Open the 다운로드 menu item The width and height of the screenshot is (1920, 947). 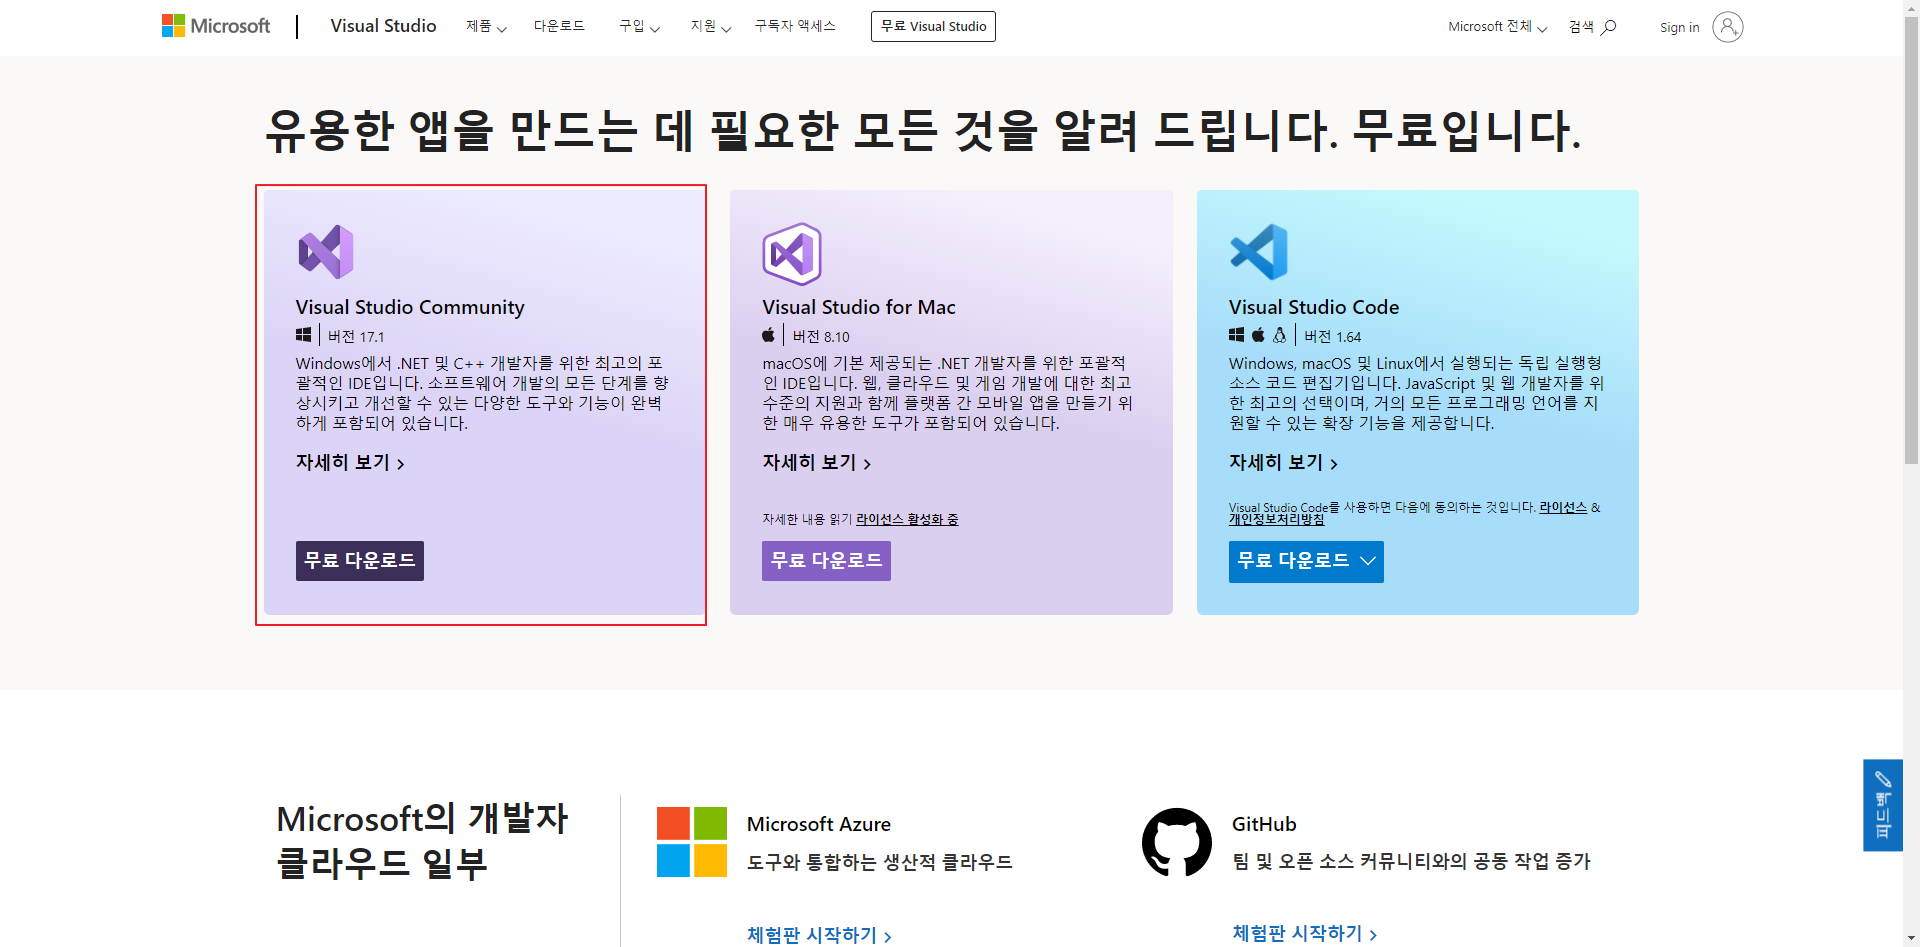[x=559, y=26]
